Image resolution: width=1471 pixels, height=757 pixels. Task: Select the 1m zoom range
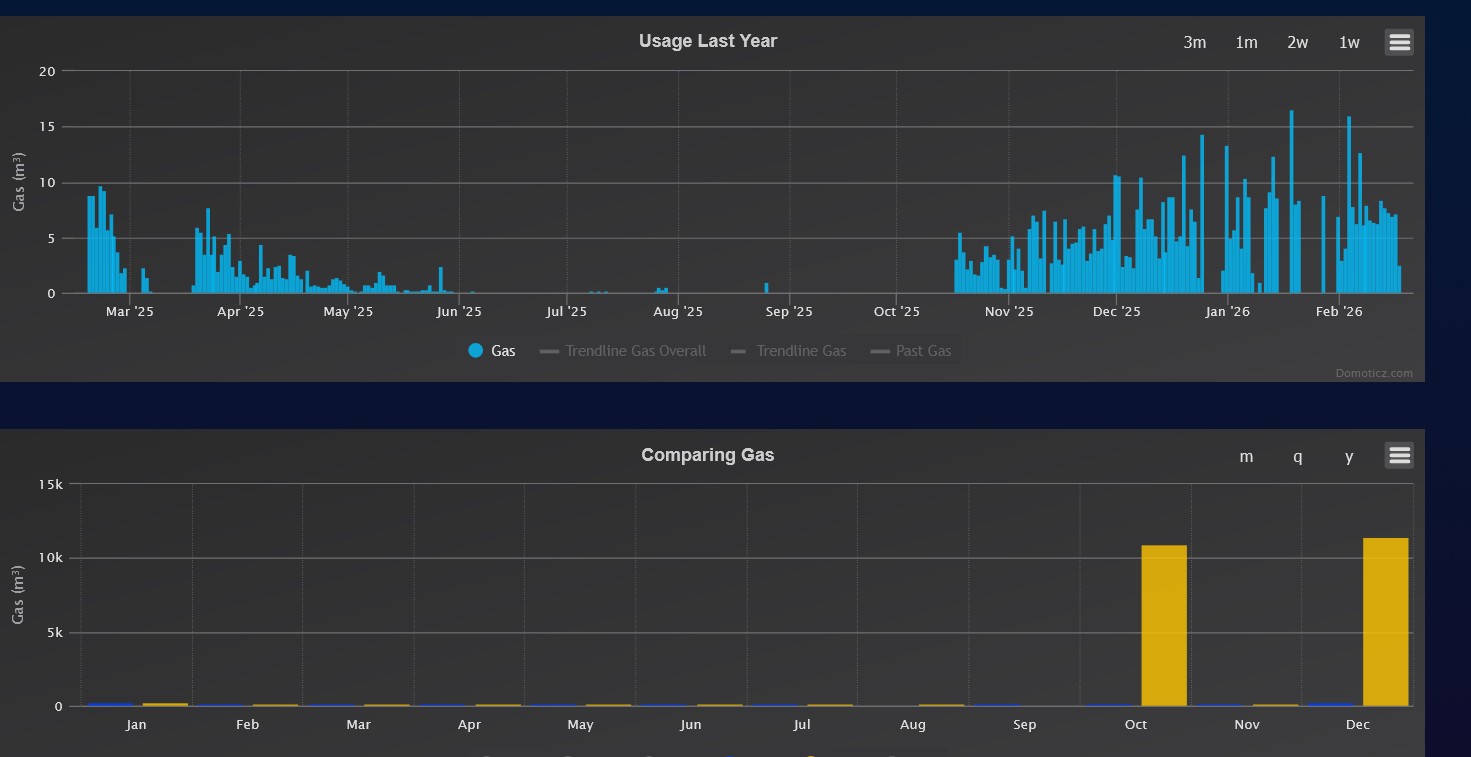click(x=1246, y=42)
